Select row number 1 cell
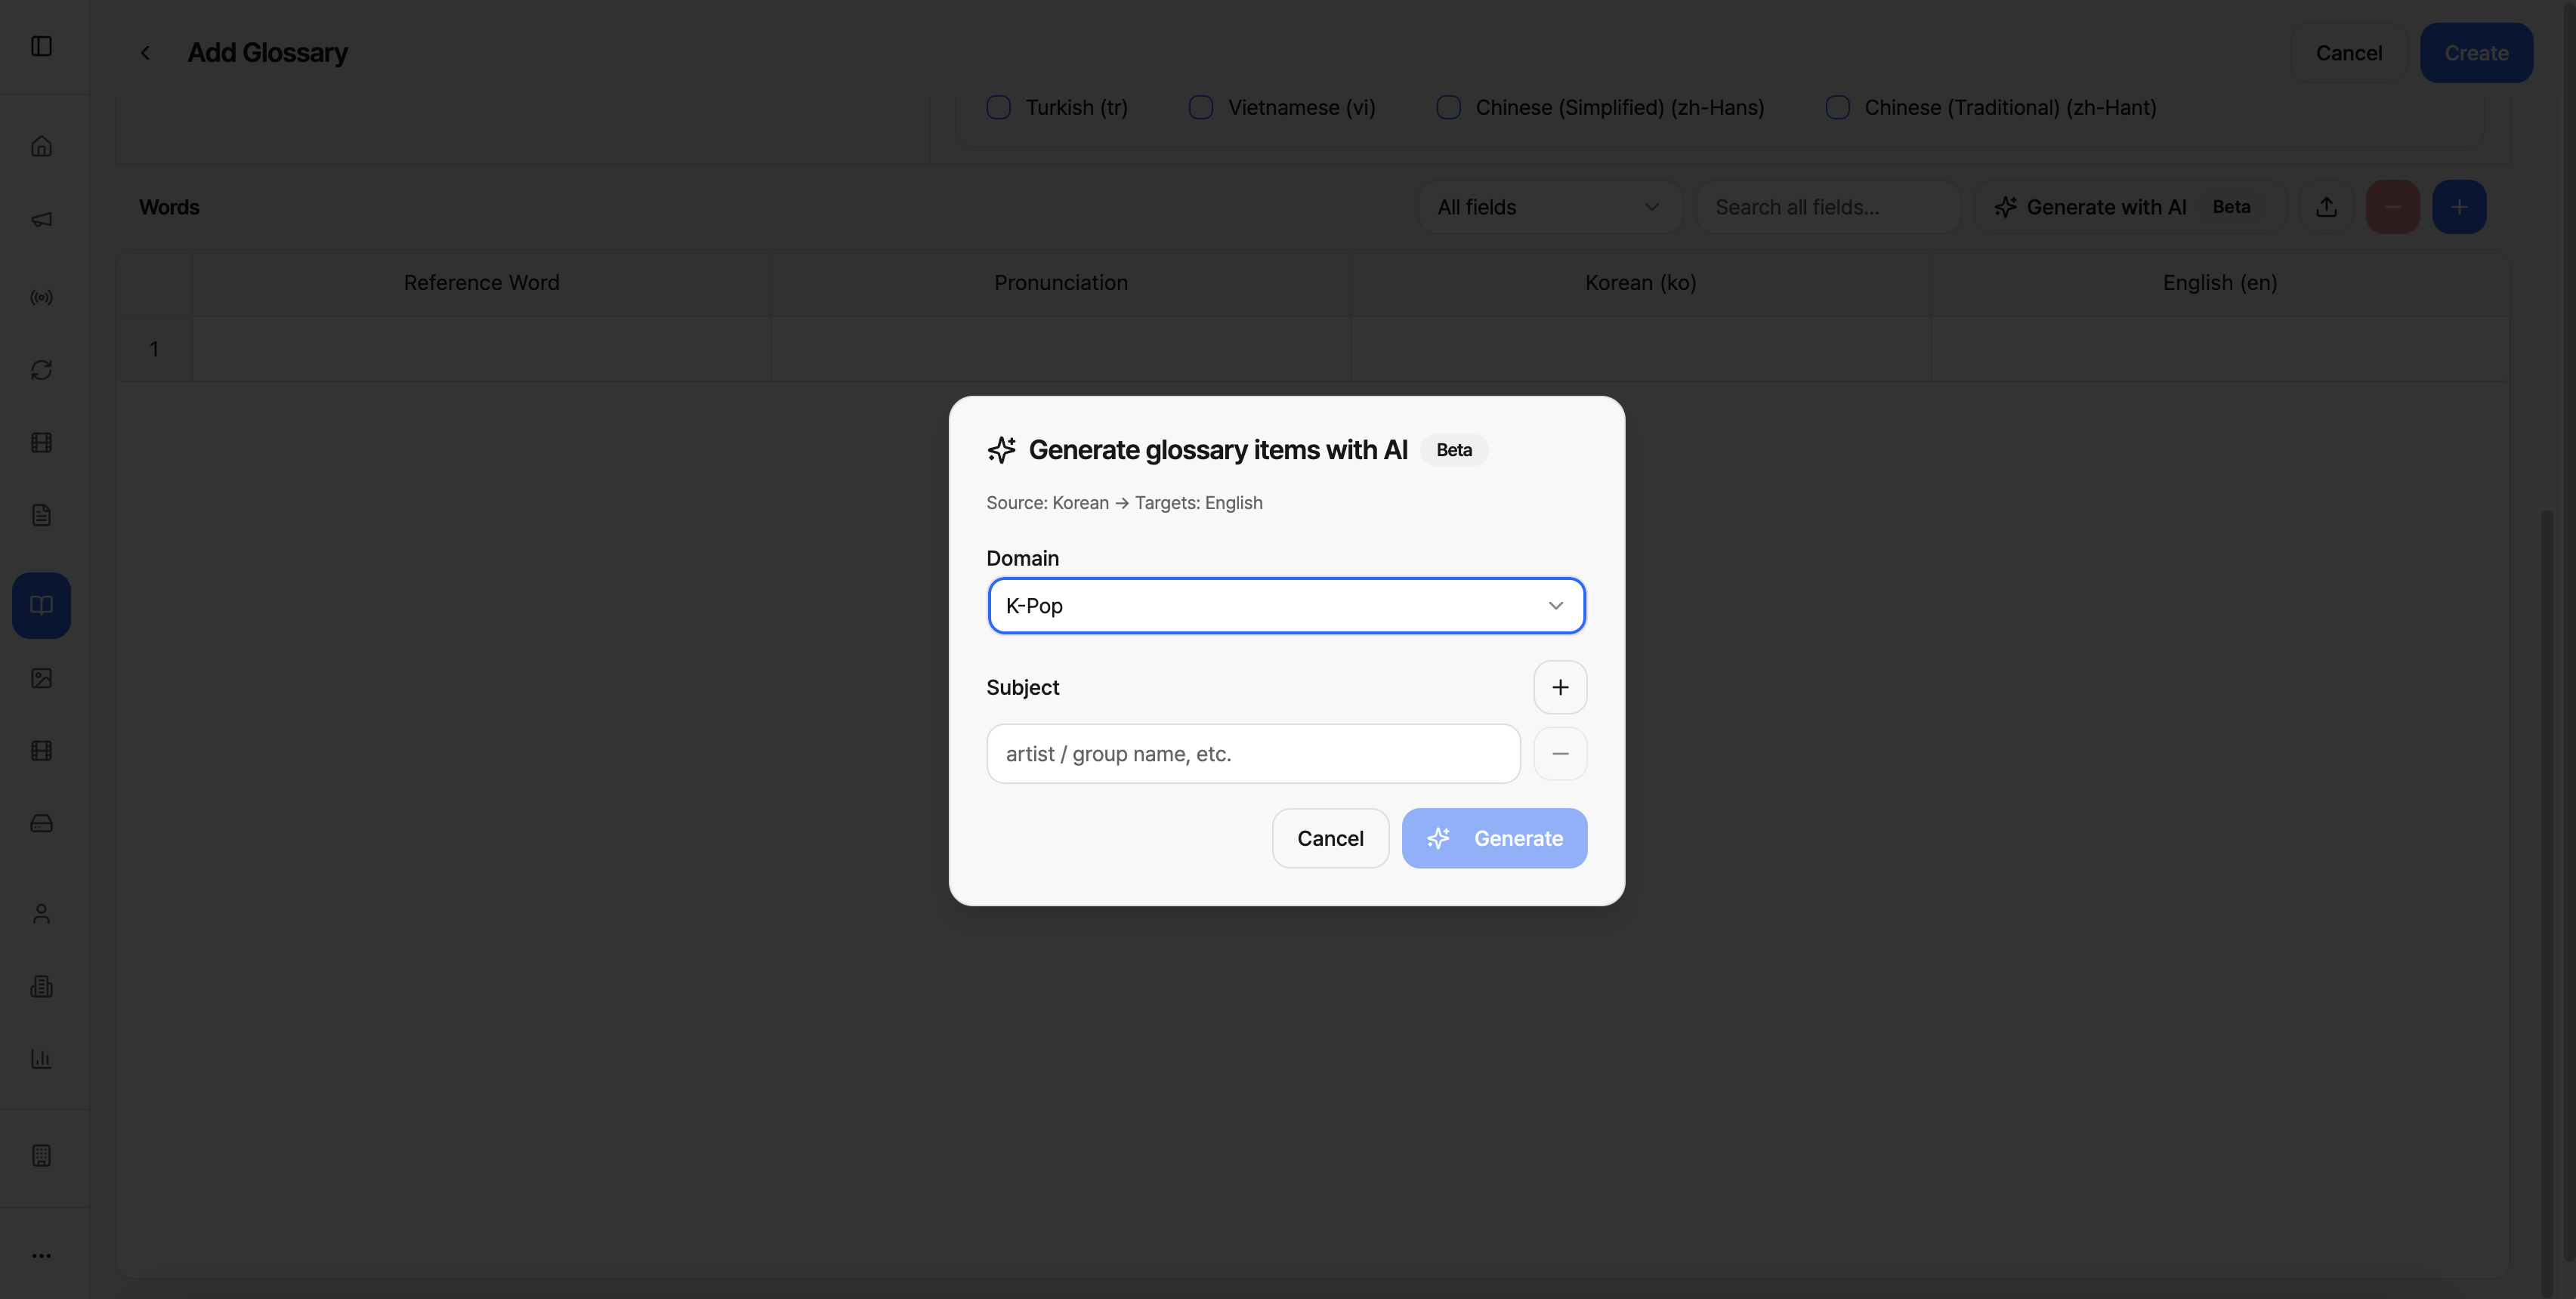 [154, 349]
